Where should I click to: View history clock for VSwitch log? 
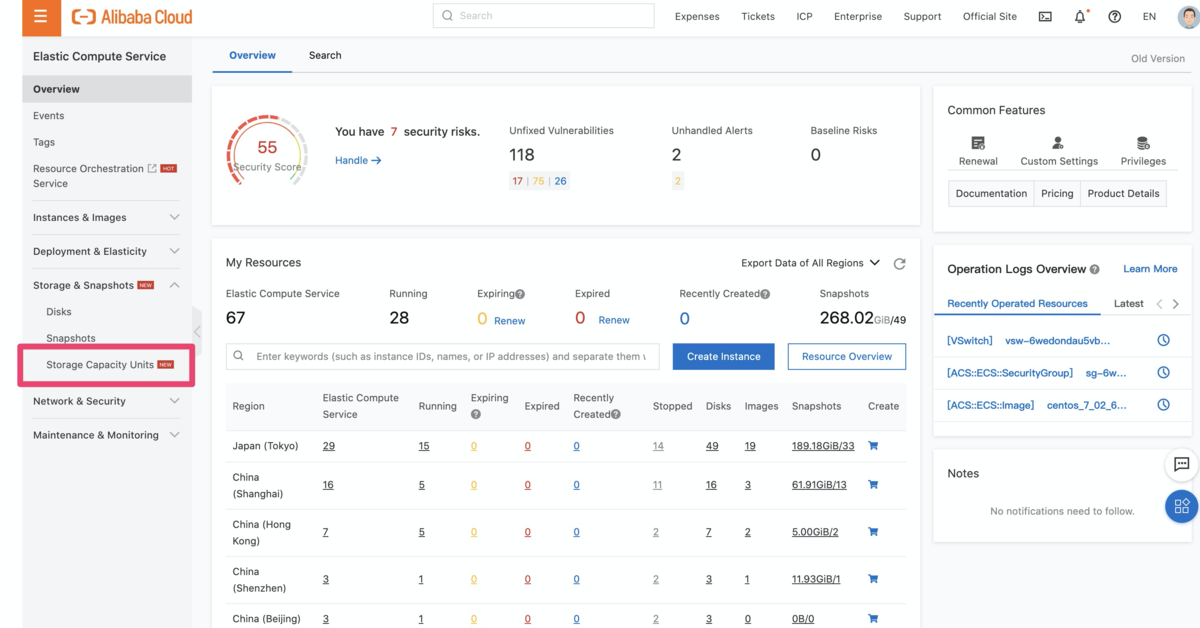pyautogui.click(x=1163, y=340)
